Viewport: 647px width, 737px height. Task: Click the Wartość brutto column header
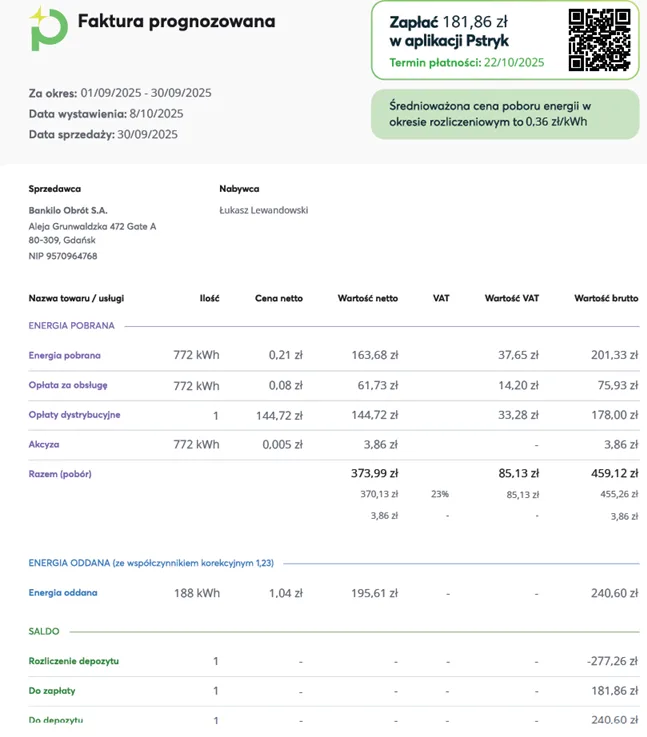(x=606, y=298)
